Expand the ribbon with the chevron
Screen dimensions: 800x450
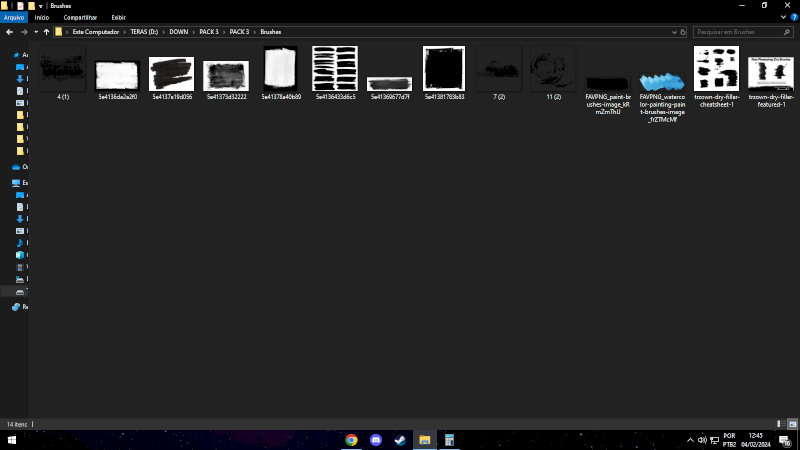(x=782, y=17)
